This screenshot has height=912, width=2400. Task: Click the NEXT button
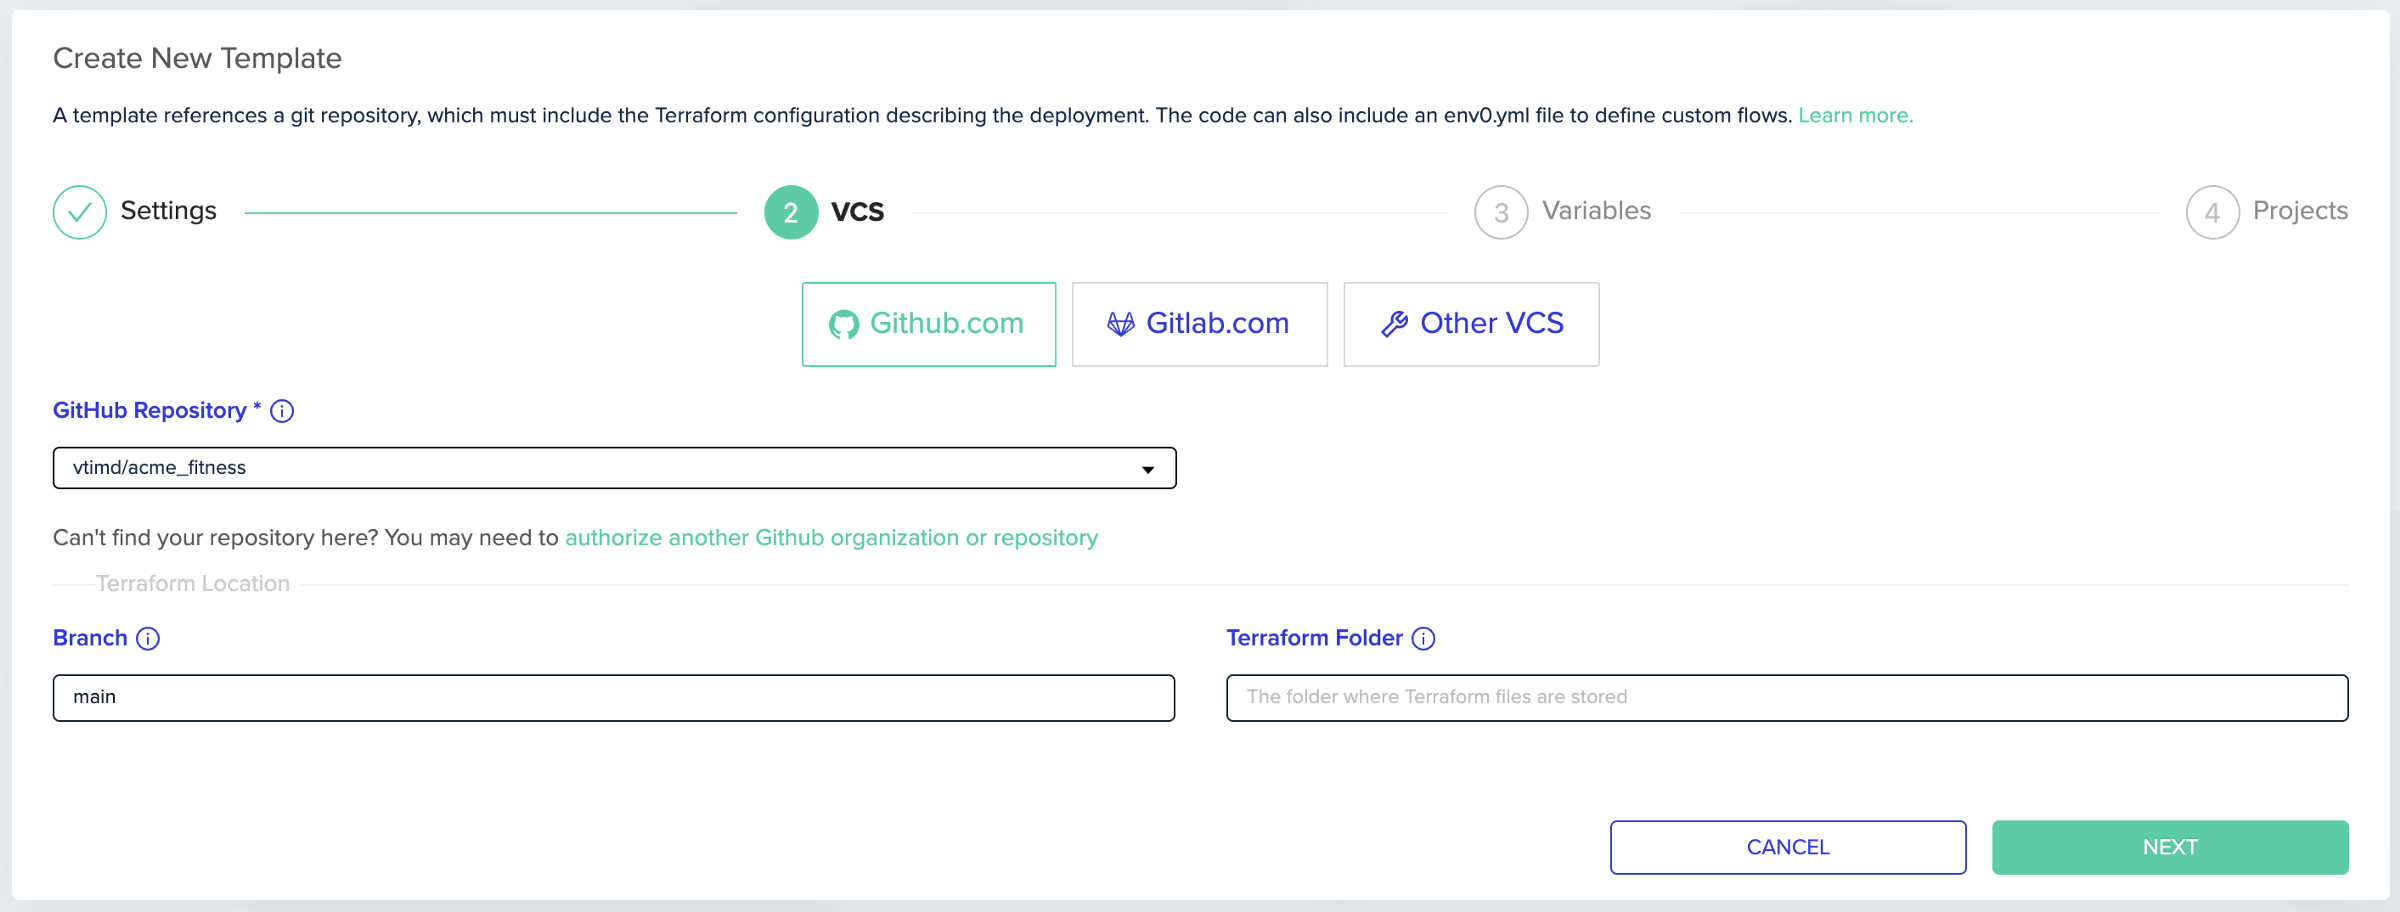tap(2170, 847)
